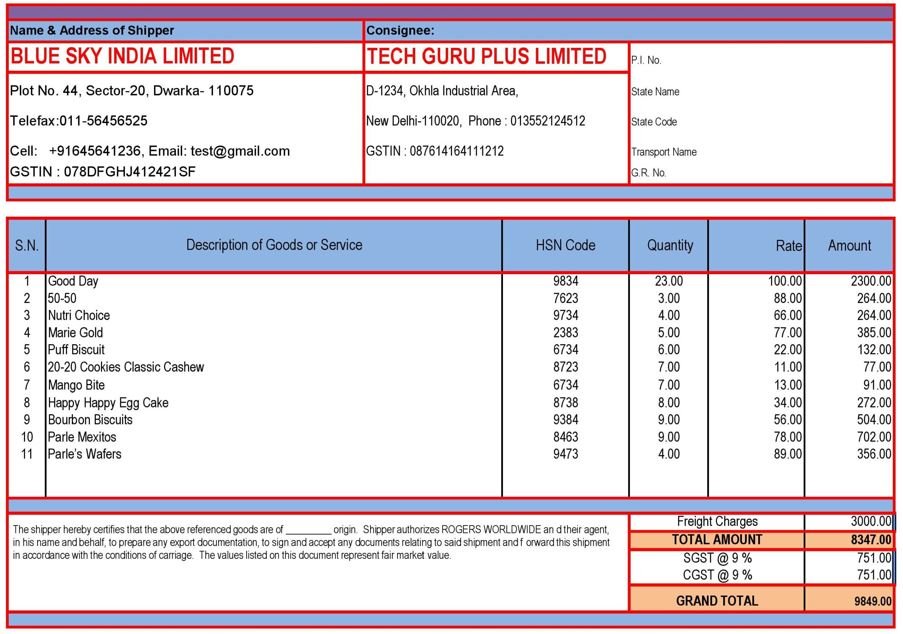
Task: Select HSN code 8463 for Parle Mexitos
Action: (566, 437)
